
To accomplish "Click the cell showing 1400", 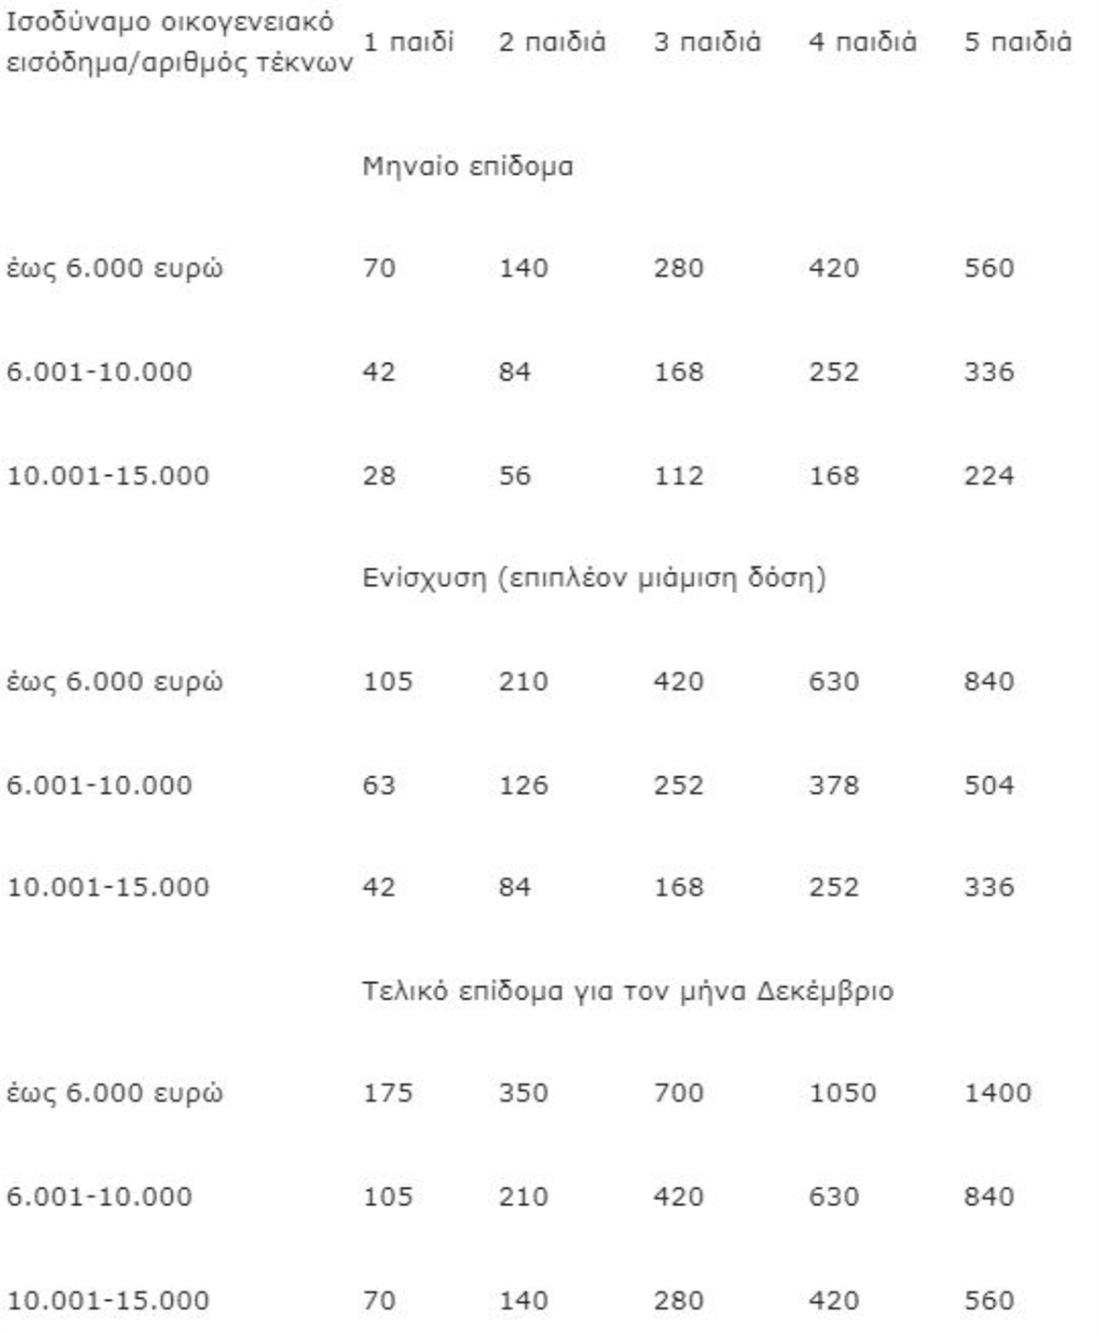I will (x=997, y=1093).
